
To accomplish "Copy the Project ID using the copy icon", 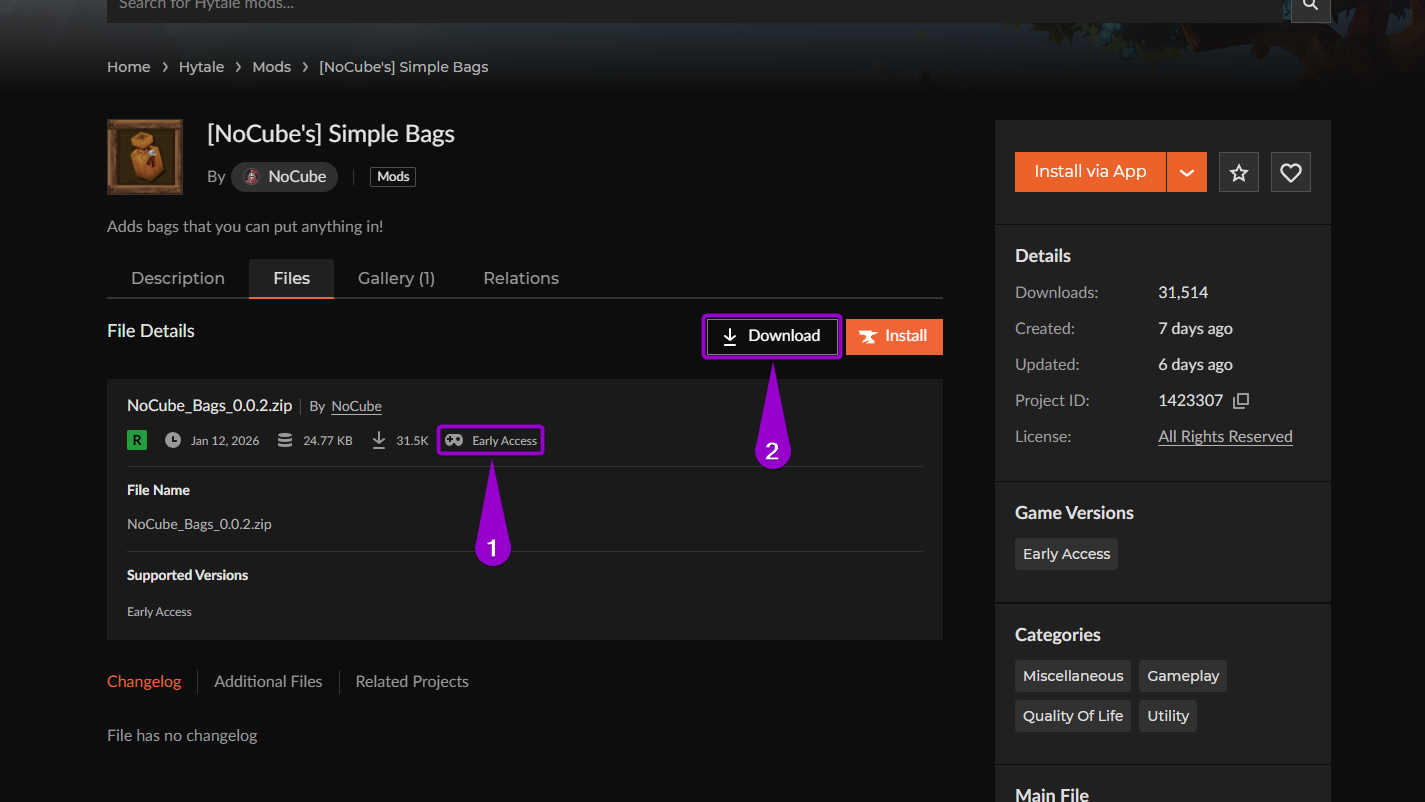I will pyautogui.click(x=1240, y=400).
